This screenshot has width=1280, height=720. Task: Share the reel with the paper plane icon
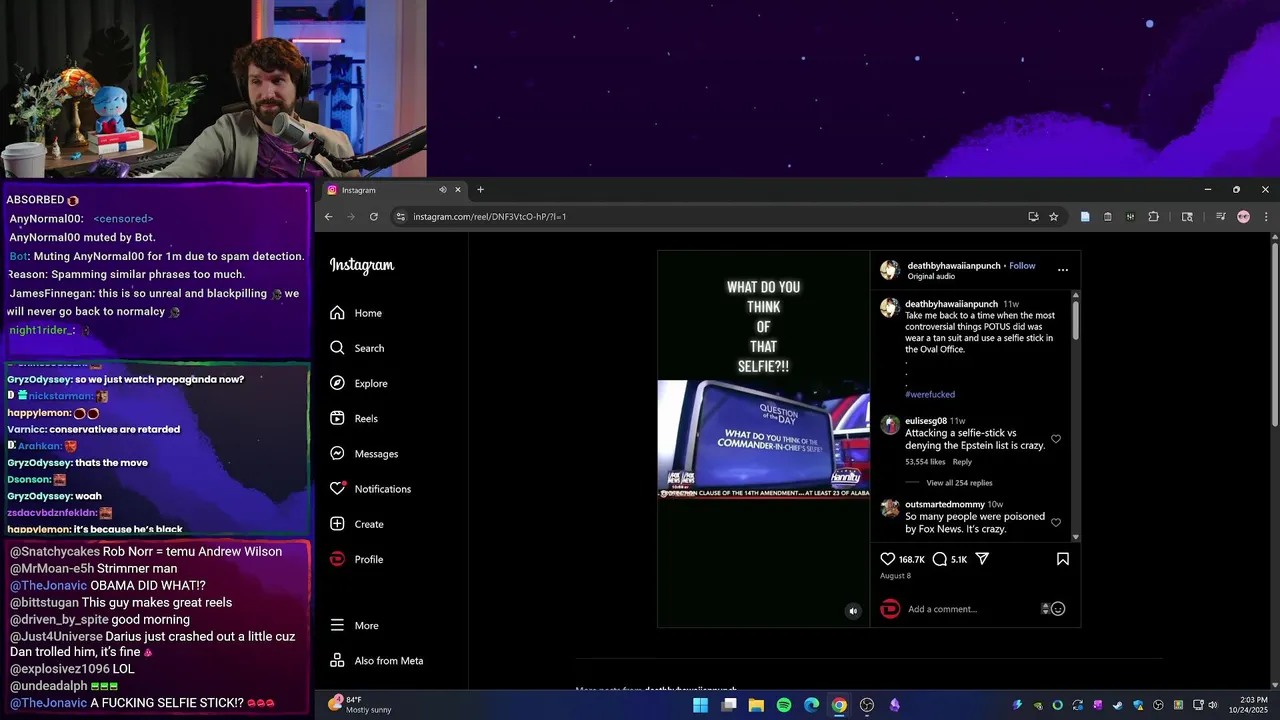982,559
